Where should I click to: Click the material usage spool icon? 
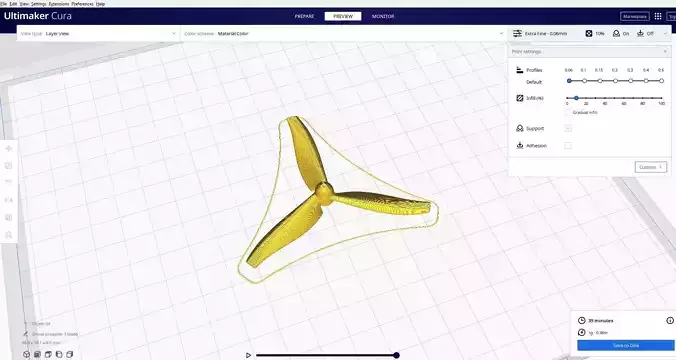click(582, 332)
